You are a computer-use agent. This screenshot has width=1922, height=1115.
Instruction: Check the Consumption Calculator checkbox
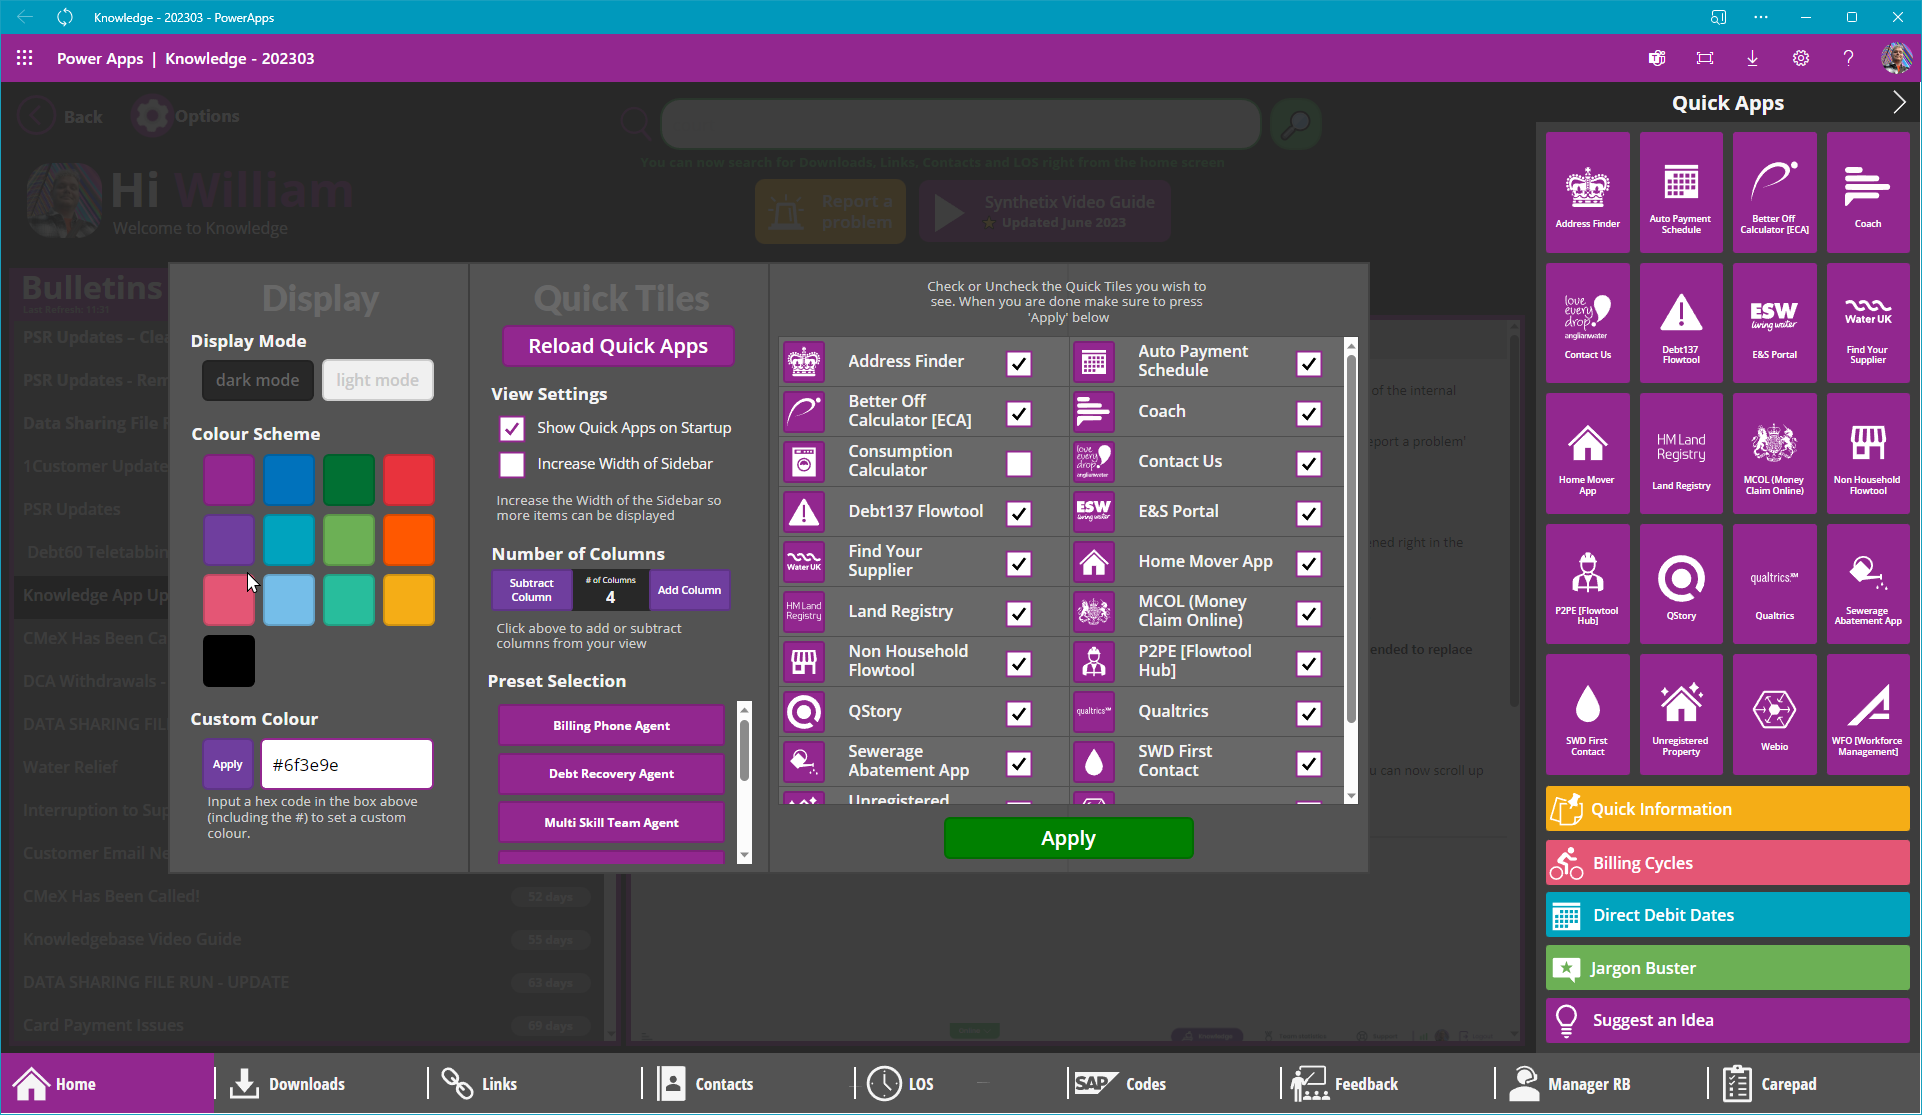pos(1018,464)
